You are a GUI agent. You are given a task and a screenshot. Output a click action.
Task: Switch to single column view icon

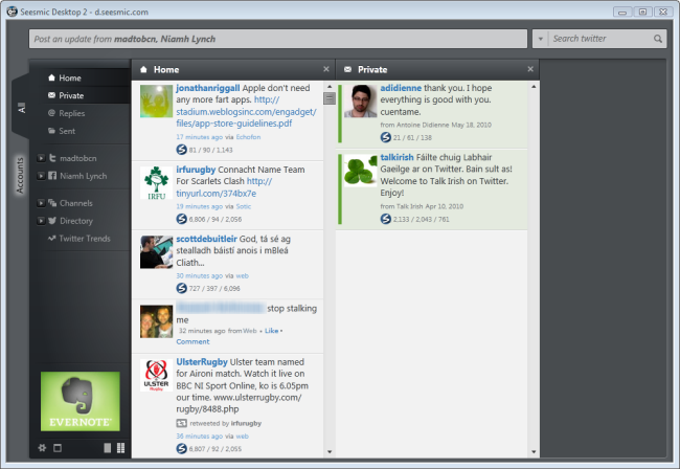click(x=108, y=448)
